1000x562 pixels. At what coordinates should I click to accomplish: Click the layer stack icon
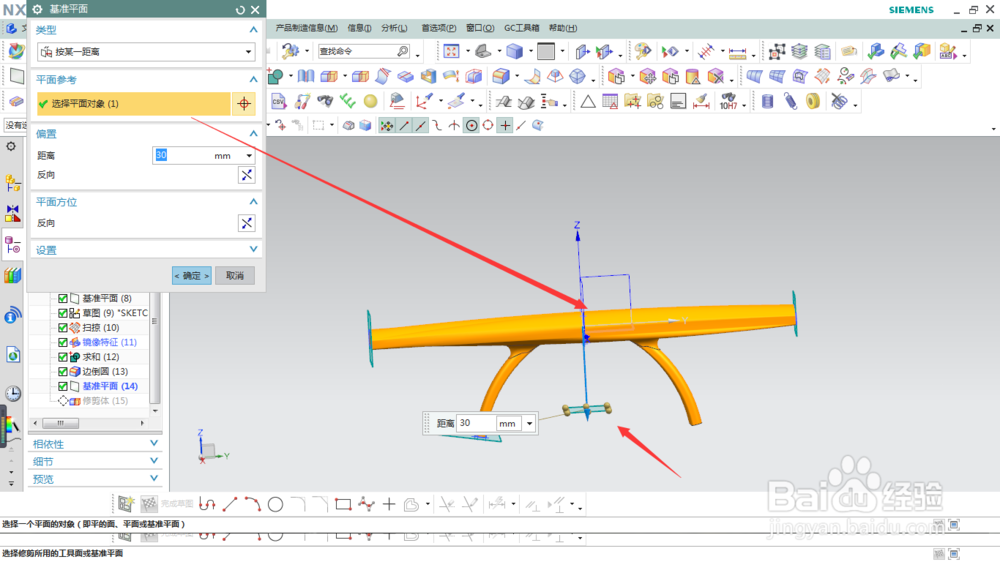[x=799, y=51]
